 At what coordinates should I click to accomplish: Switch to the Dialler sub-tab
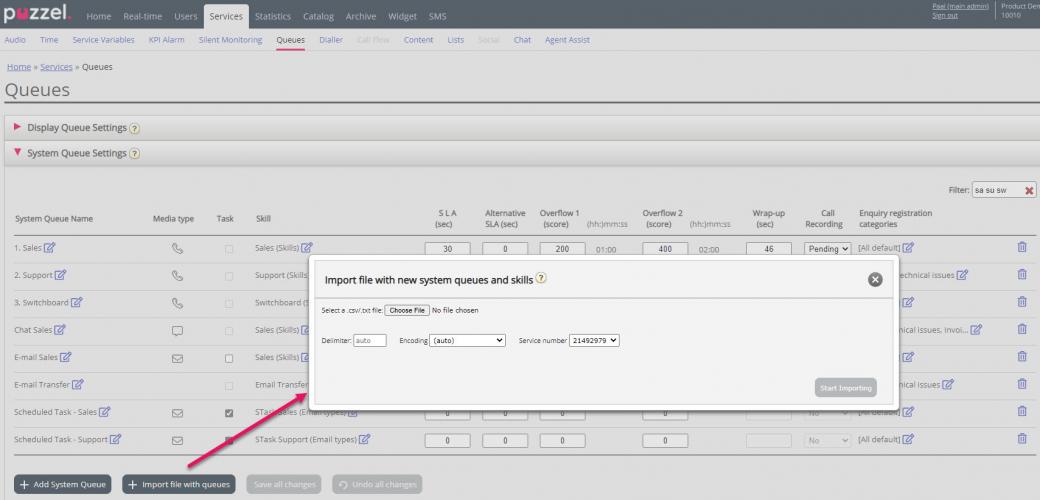pos(330,40)
